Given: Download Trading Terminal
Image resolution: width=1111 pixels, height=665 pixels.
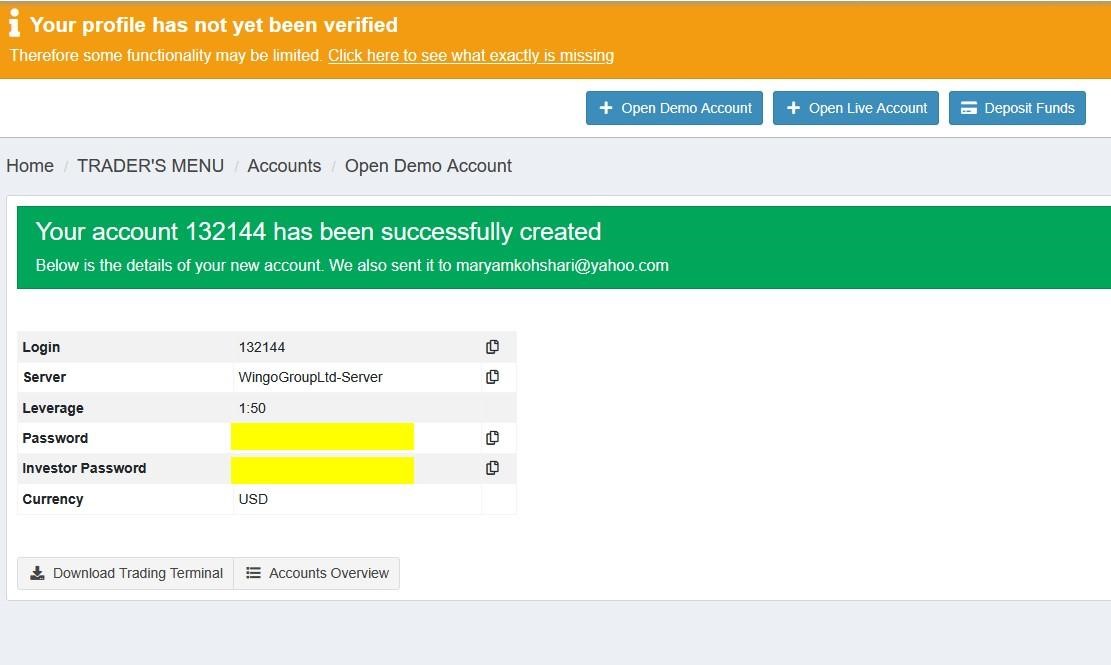Looking at the screenshot, I should (125, 573).
